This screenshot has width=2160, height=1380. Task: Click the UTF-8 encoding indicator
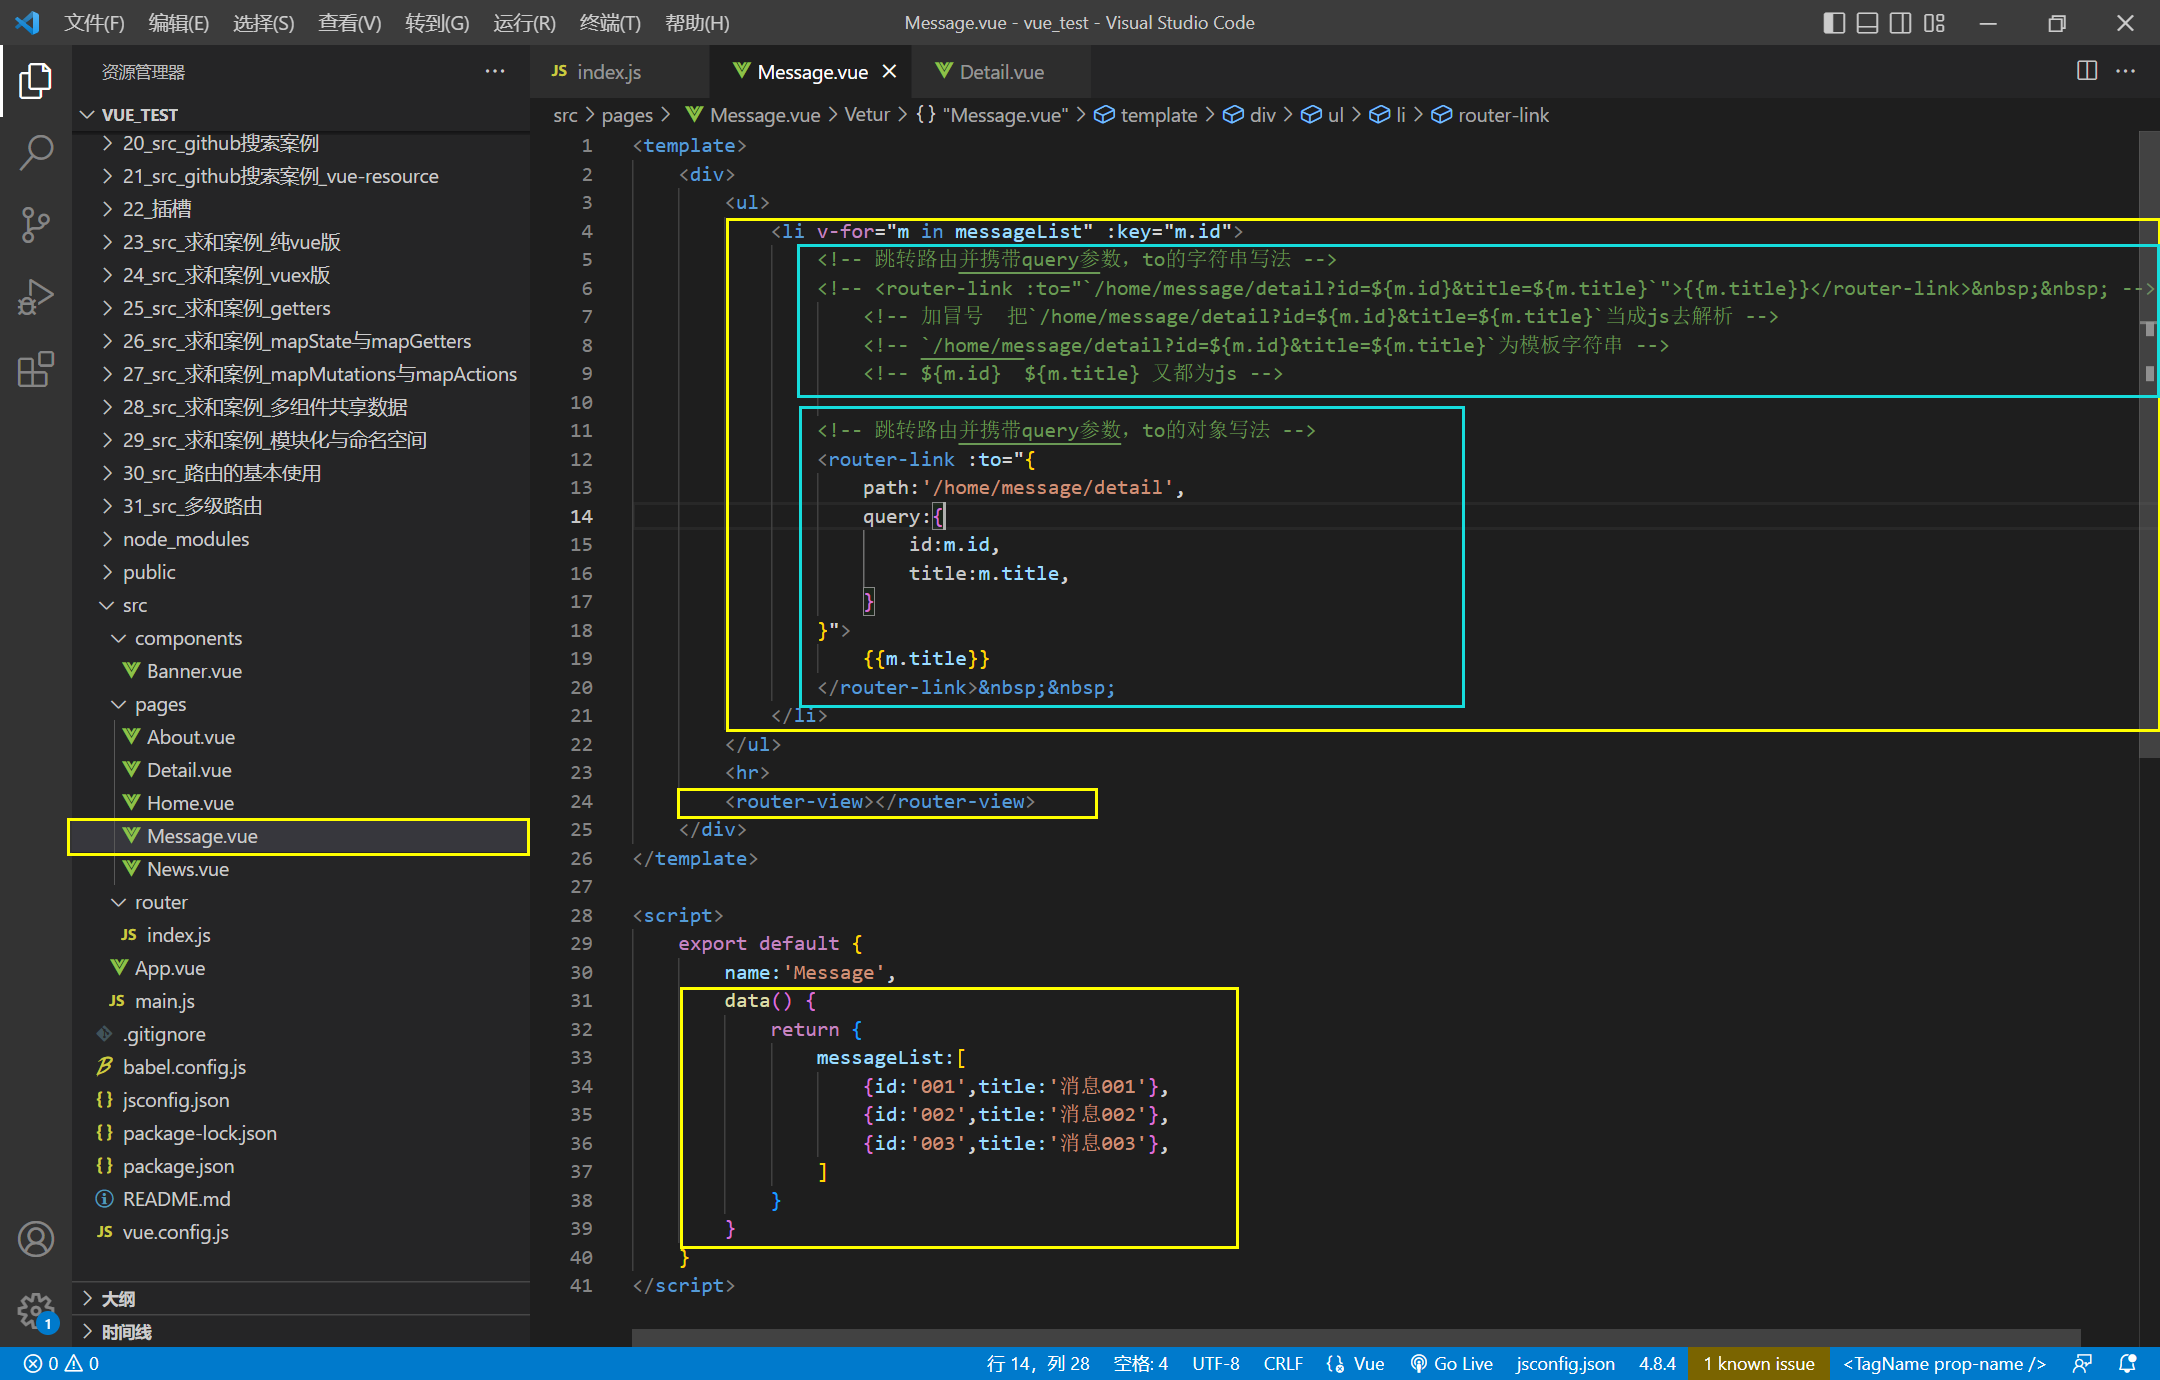[1215, 1363]
